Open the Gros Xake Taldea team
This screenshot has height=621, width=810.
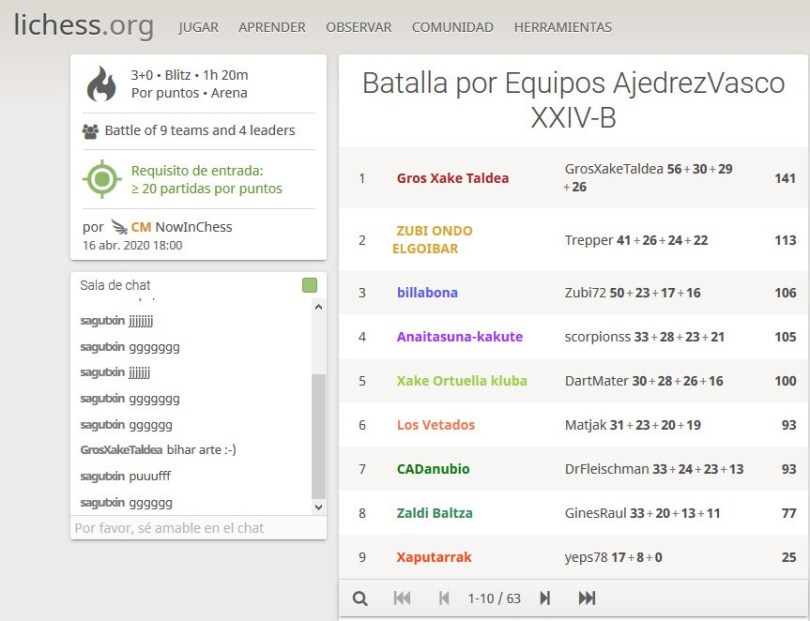(452, 178)
